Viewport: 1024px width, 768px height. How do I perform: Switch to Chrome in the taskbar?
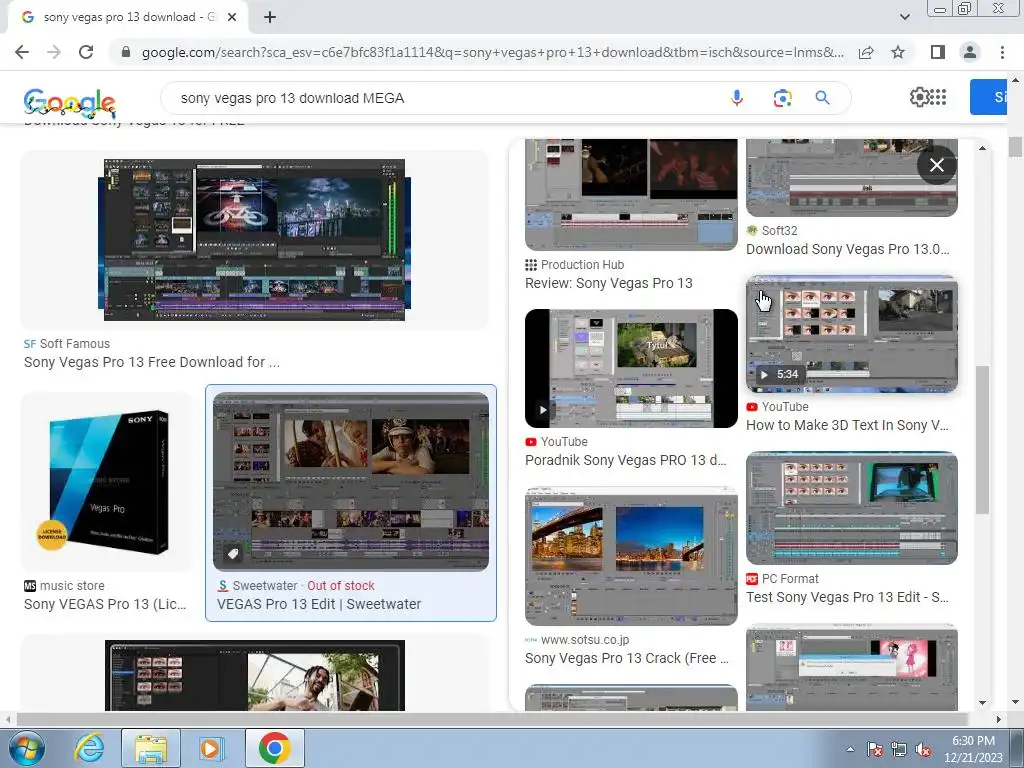[274, 748]
